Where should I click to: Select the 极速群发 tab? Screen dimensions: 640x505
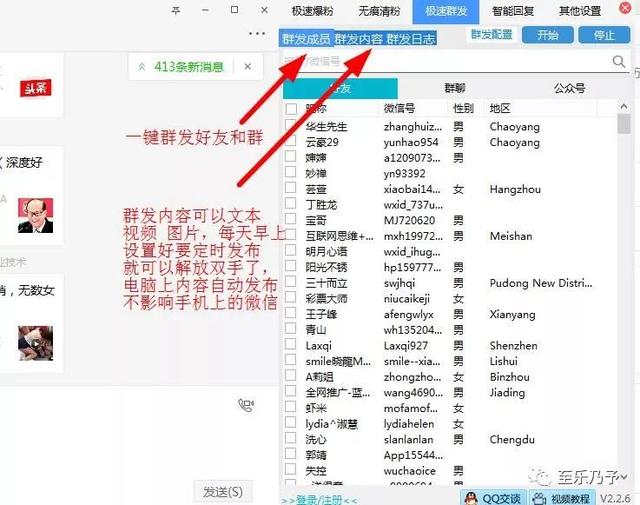coord(446,11)
